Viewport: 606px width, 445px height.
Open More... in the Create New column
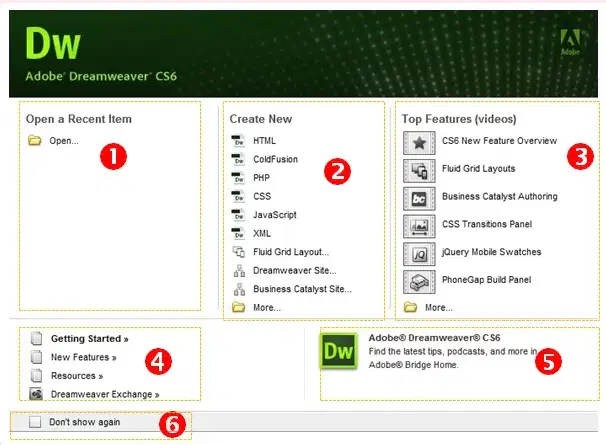click(267, 308)
